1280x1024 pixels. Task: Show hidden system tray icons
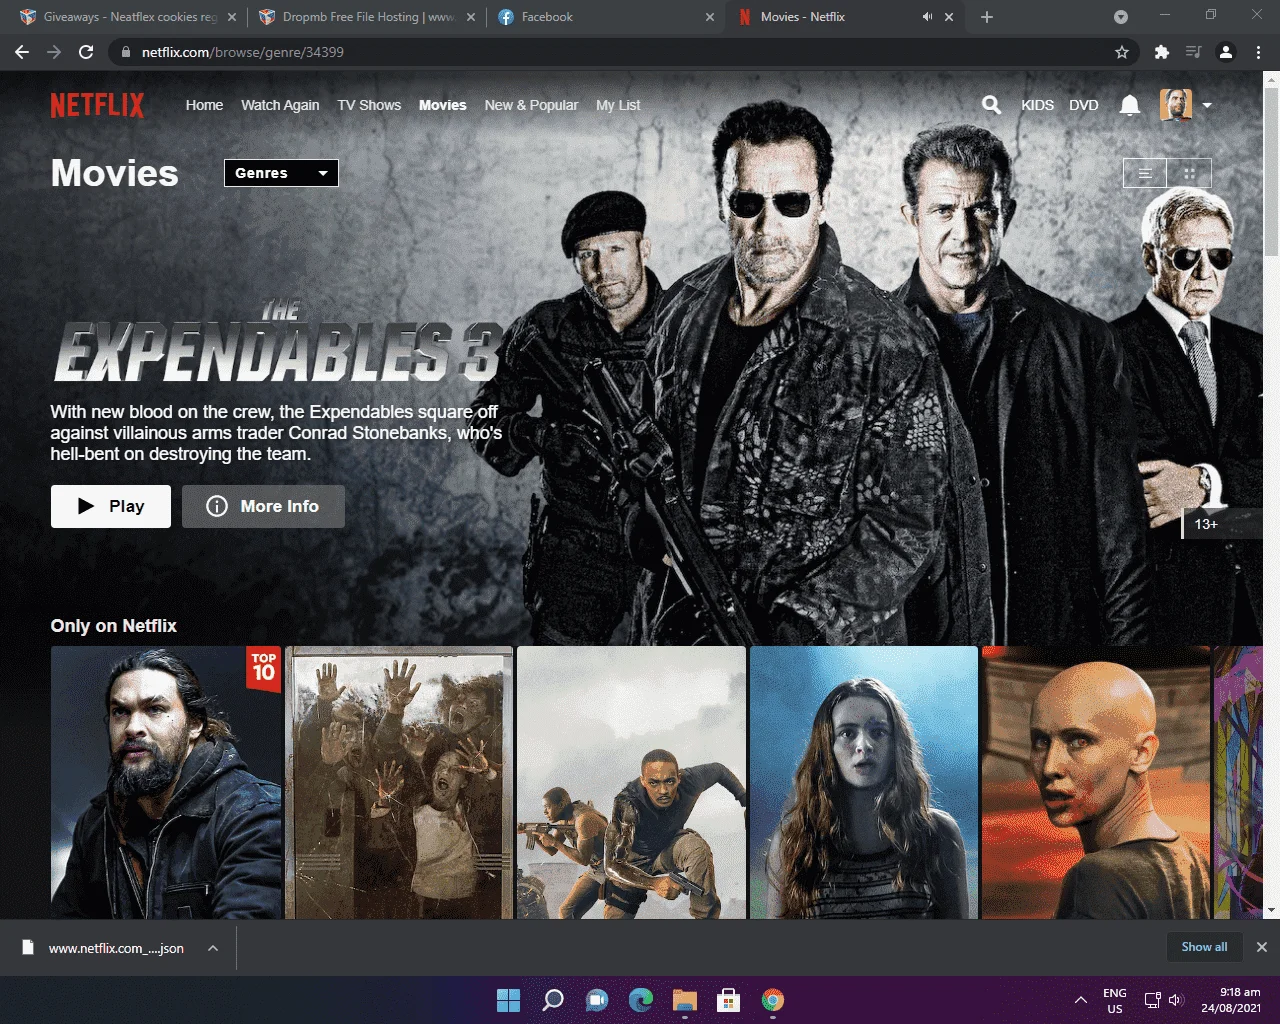(x=1081, y=1000)
